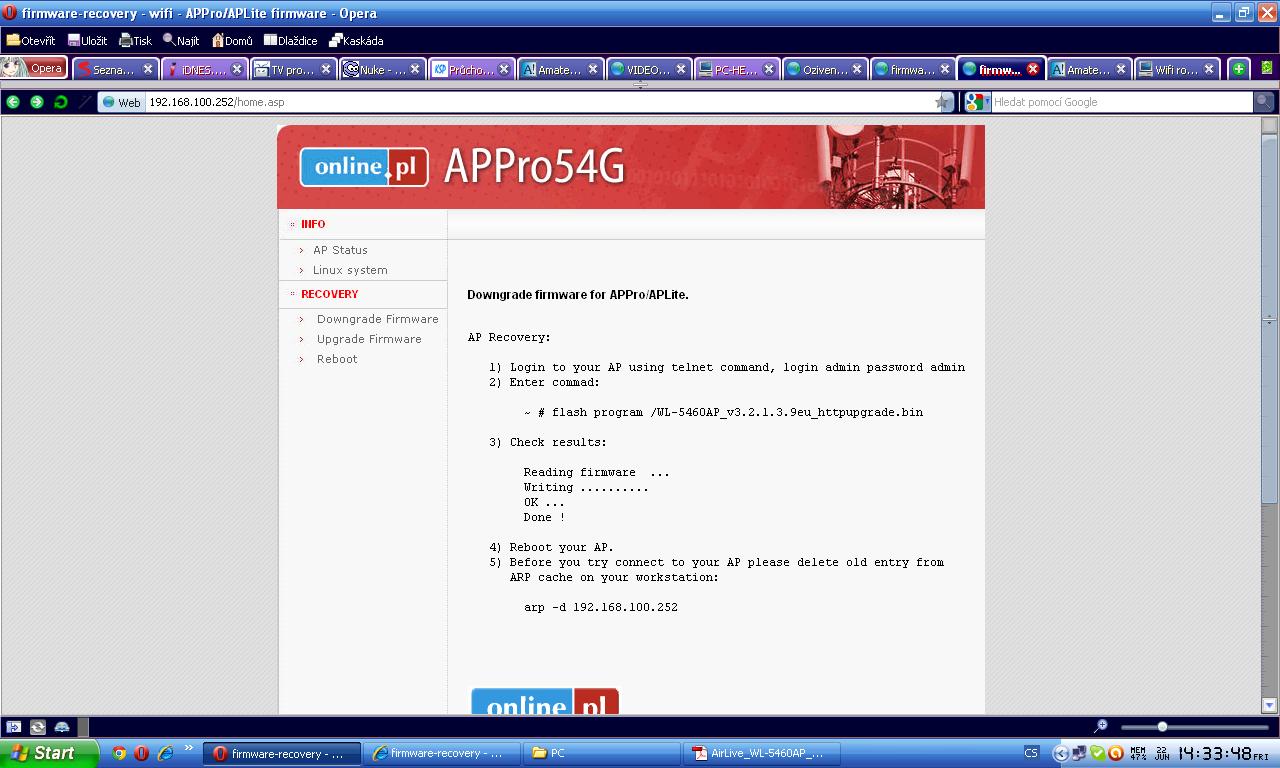Open AP Status page
1280x768 pixels.
click(340, 250)
